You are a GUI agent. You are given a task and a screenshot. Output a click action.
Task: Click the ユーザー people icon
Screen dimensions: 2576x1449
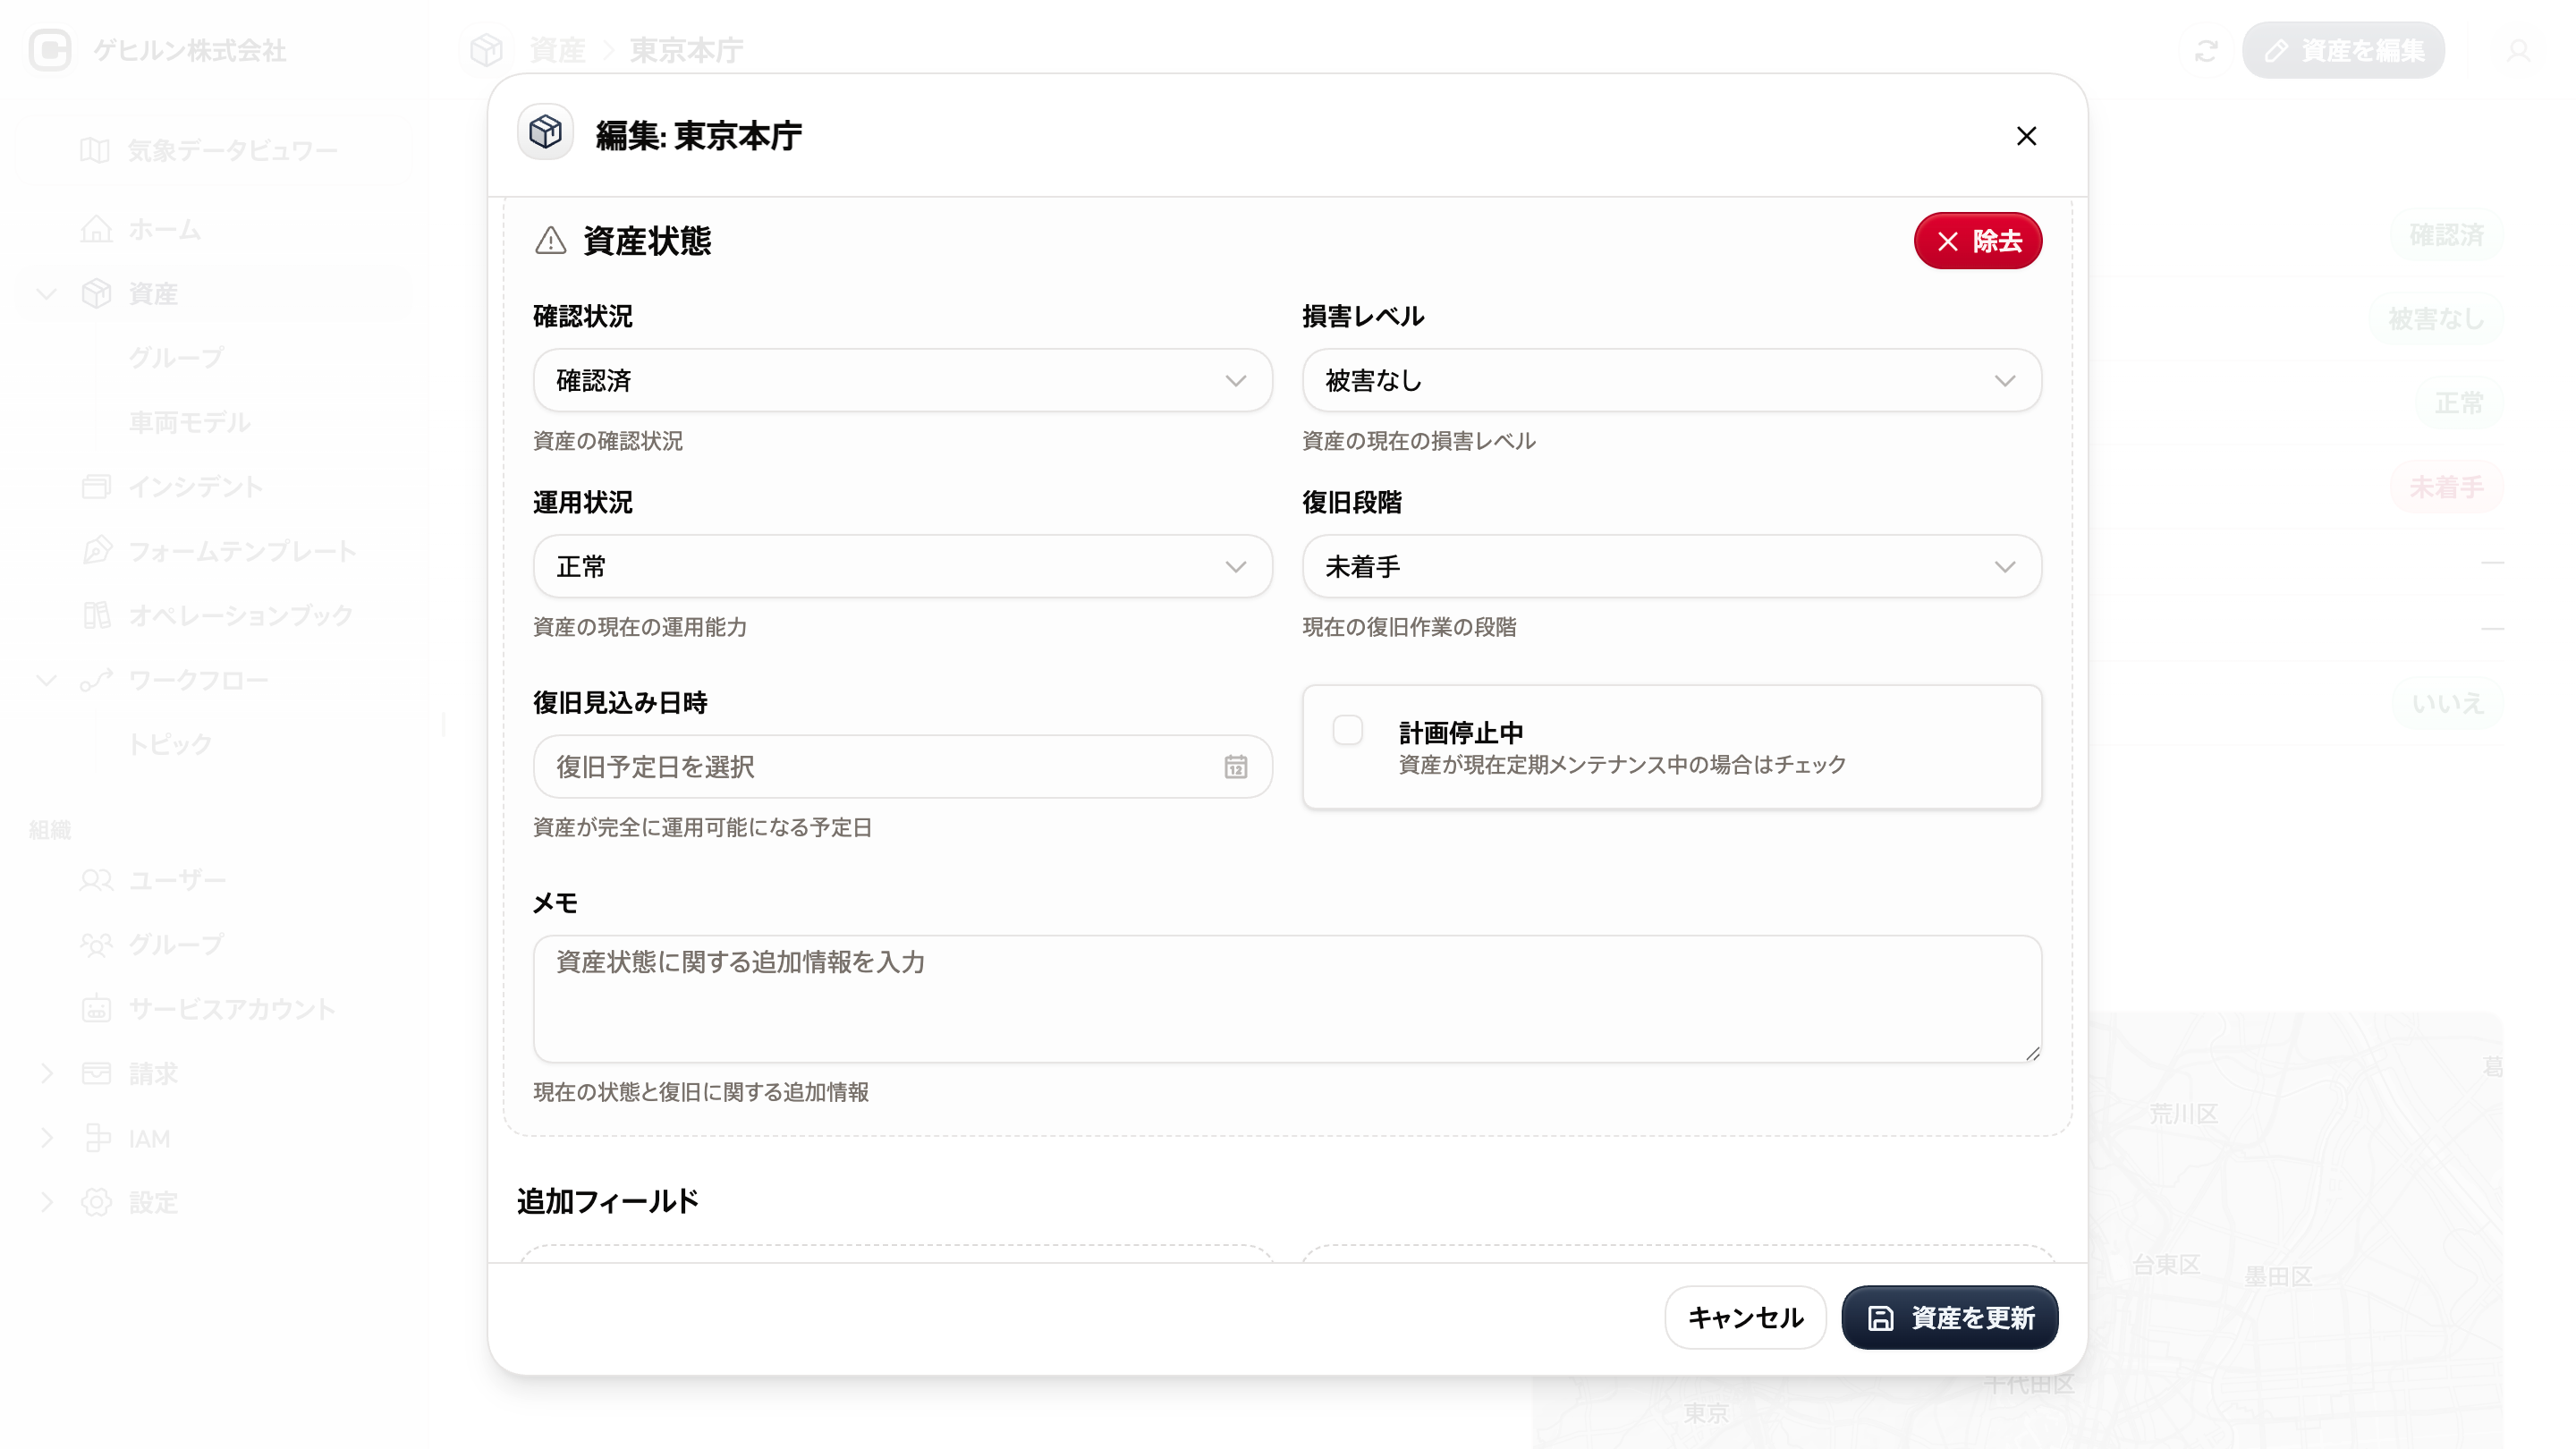(x=96, y=880)
